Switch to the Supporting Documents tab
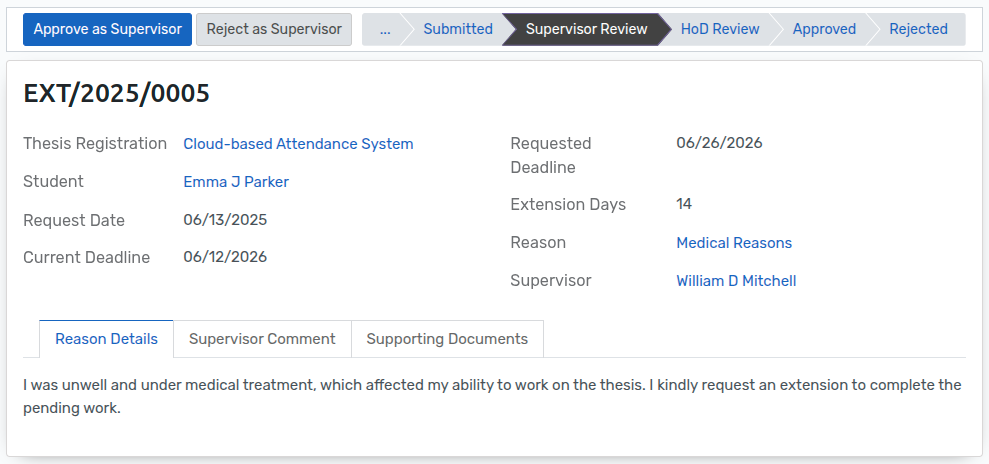Viewport: 989px width, 464px height. tap(447, 339)
